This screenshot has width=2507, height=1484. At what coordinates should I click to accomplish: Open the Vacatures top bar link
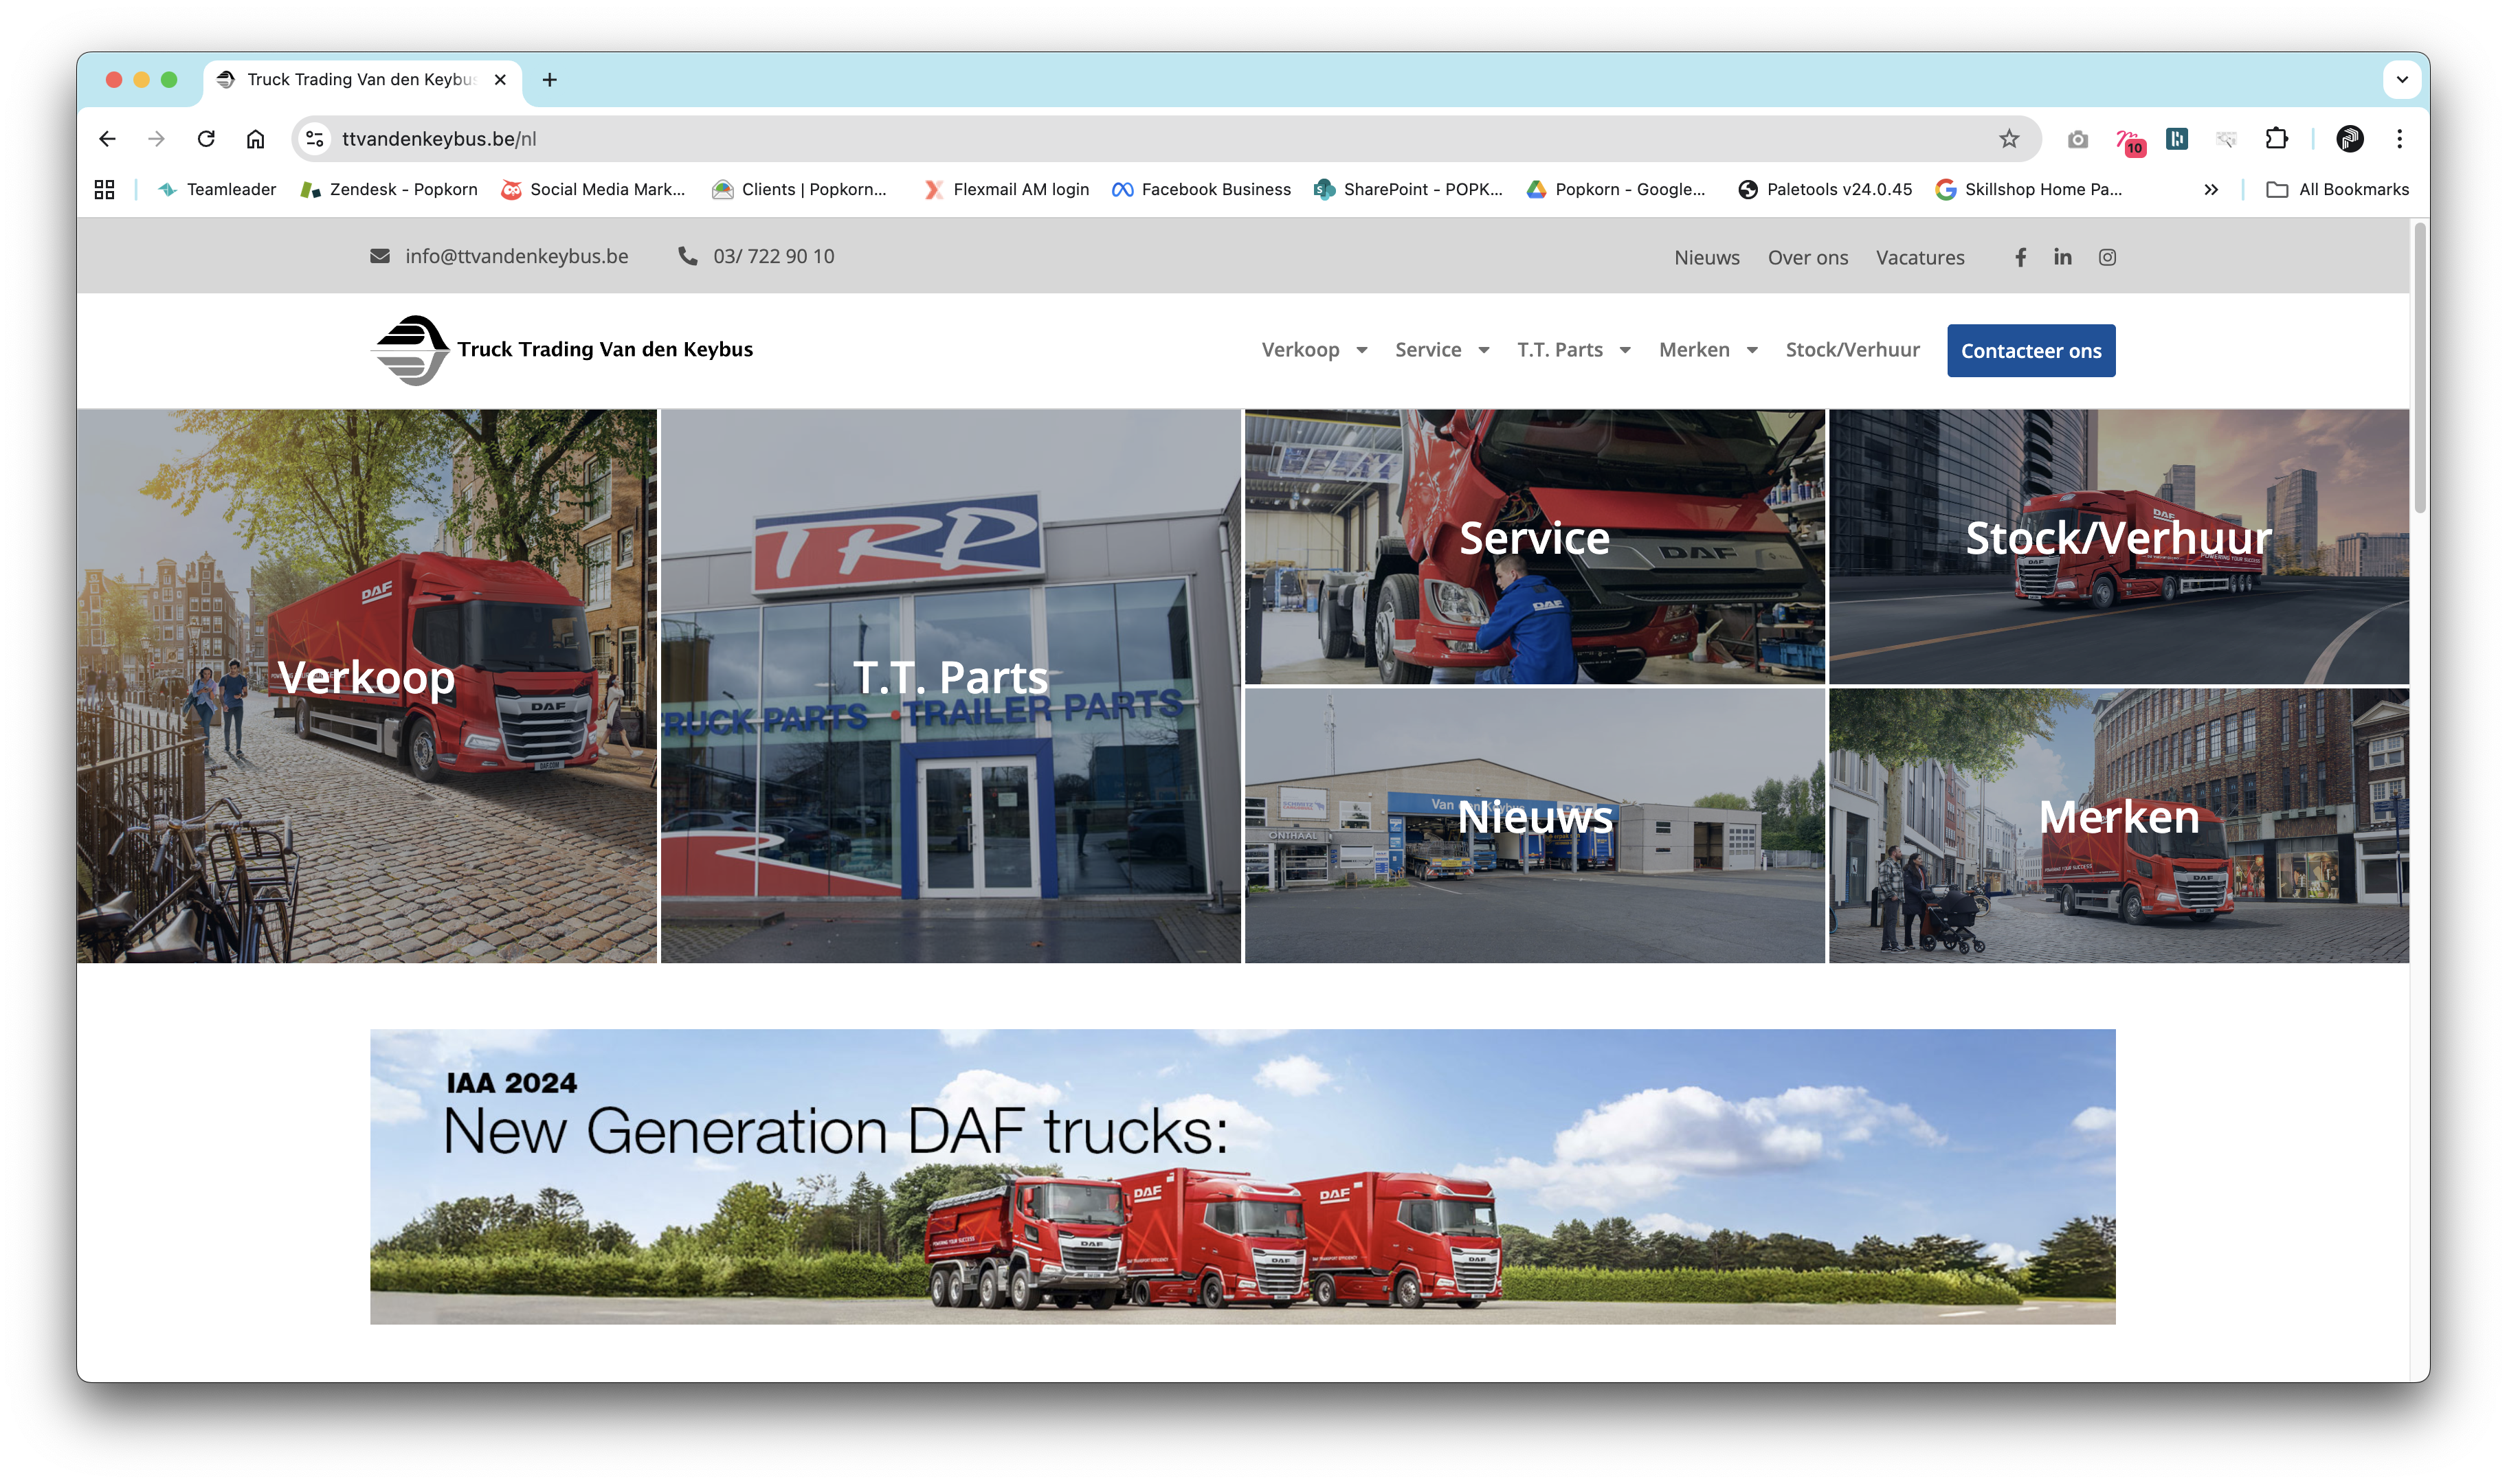click(1920, 257)
